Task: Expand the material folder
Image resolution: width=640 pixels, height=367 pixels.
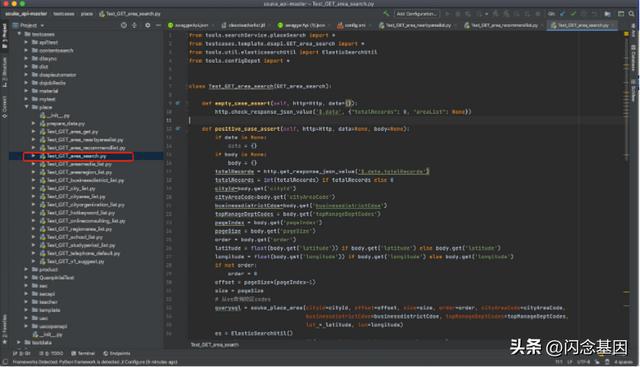Action: 26,91
